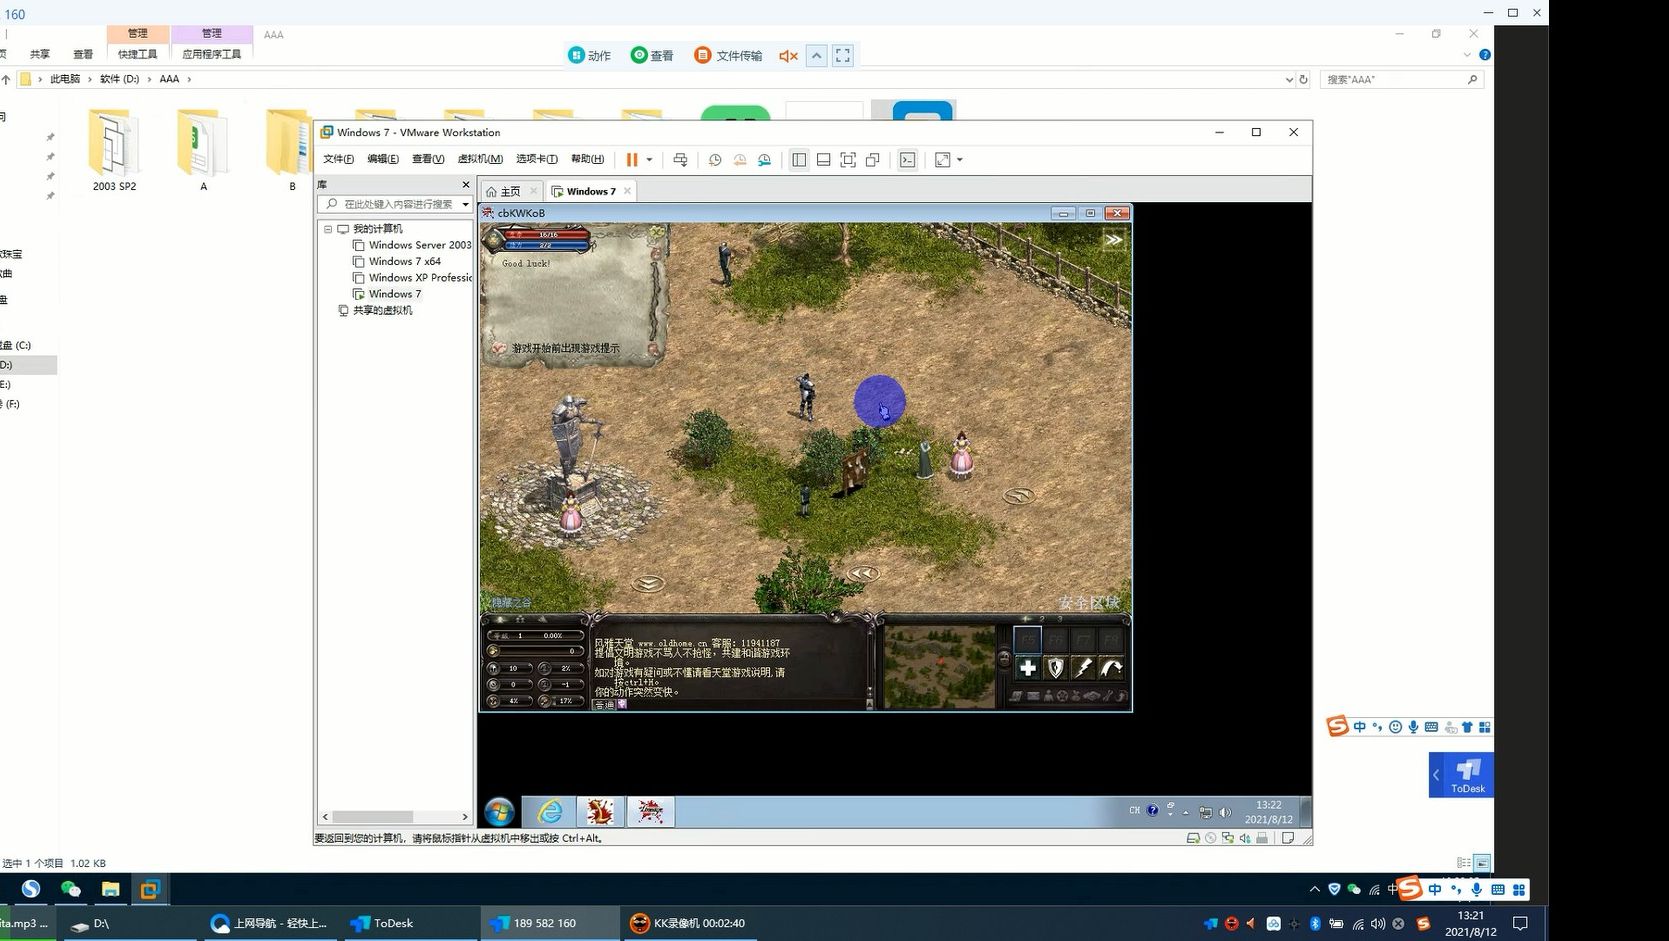Toggle ToDesk fullscreen icon
Image resolution: width=1669 pixels, height=941 pixels.
pyautogui.click(x=843, y=56)
